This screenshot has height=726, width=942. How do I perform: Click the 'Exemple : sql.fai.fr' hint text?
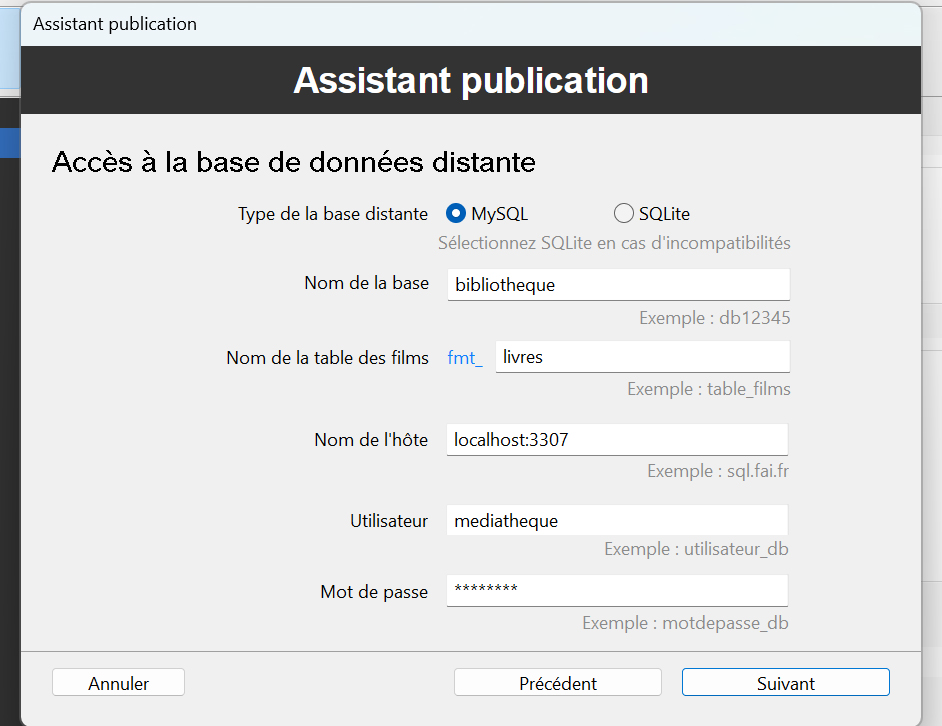tap(718, 470)
